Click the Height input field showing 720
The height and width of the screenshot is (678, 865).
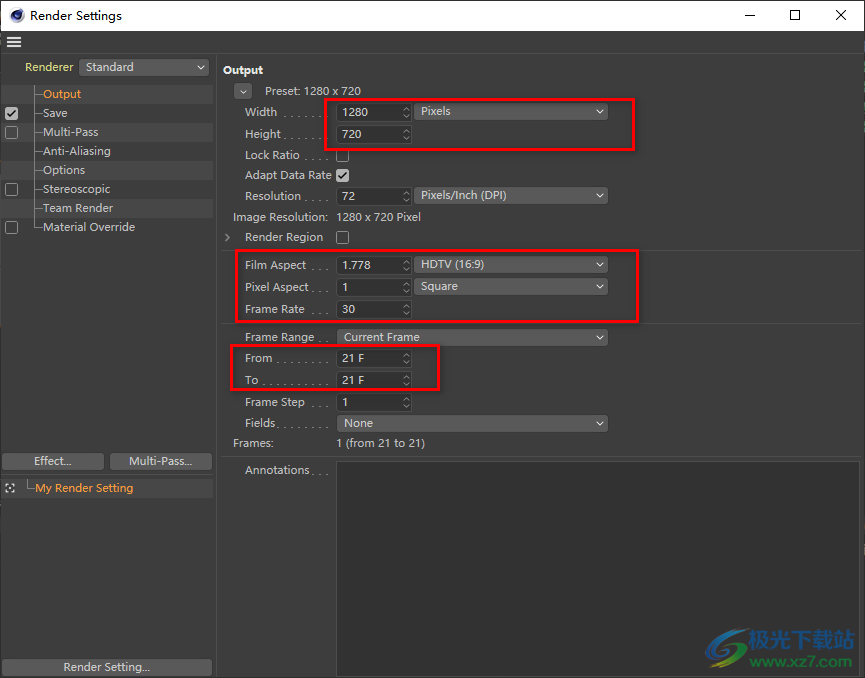369,134
